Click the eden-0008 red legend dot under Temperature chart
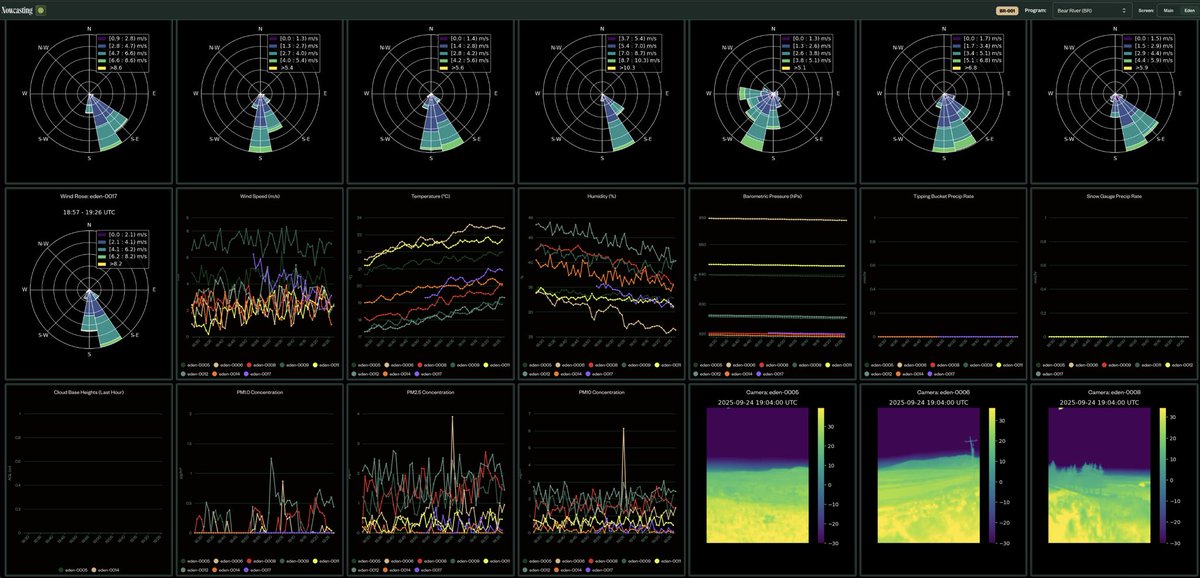The image size is (1200, 578). (420, 365)
